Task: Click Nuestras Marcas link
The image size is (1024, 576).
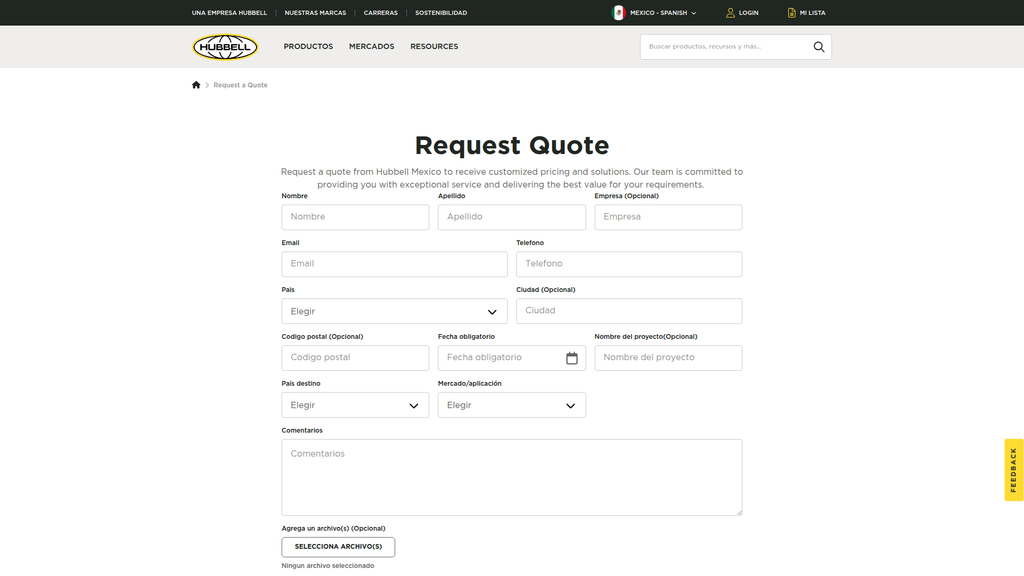Action: (x=315, y=12)
